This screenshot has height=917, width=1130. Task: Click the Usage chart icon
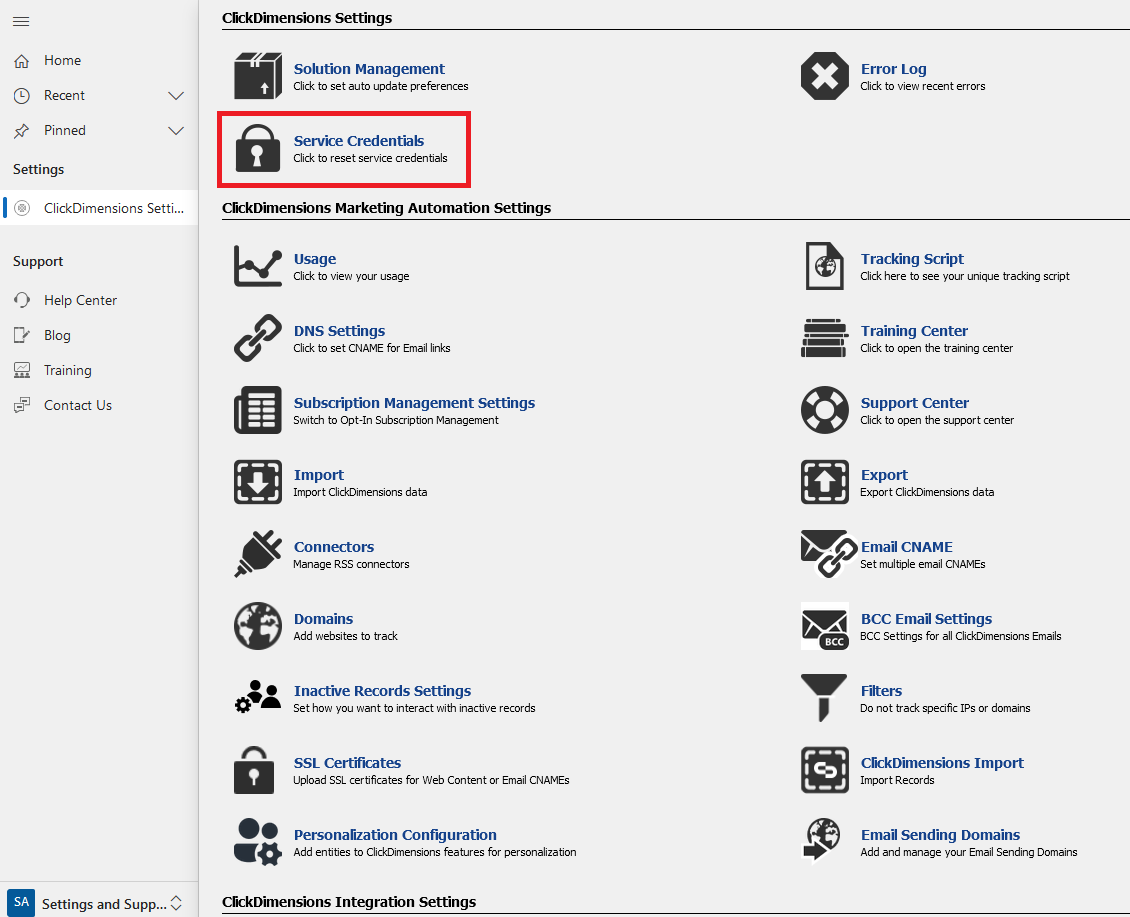pos(257,265)
